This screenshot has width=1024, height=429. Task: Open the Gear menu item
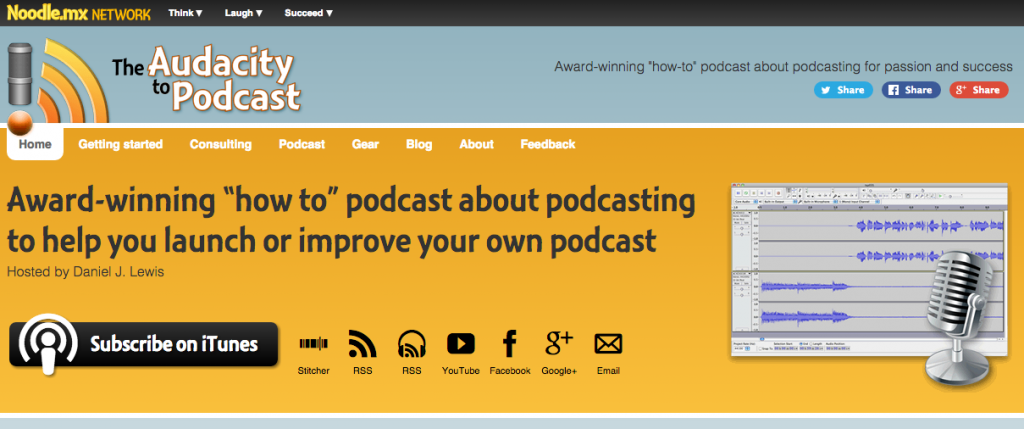365,144
